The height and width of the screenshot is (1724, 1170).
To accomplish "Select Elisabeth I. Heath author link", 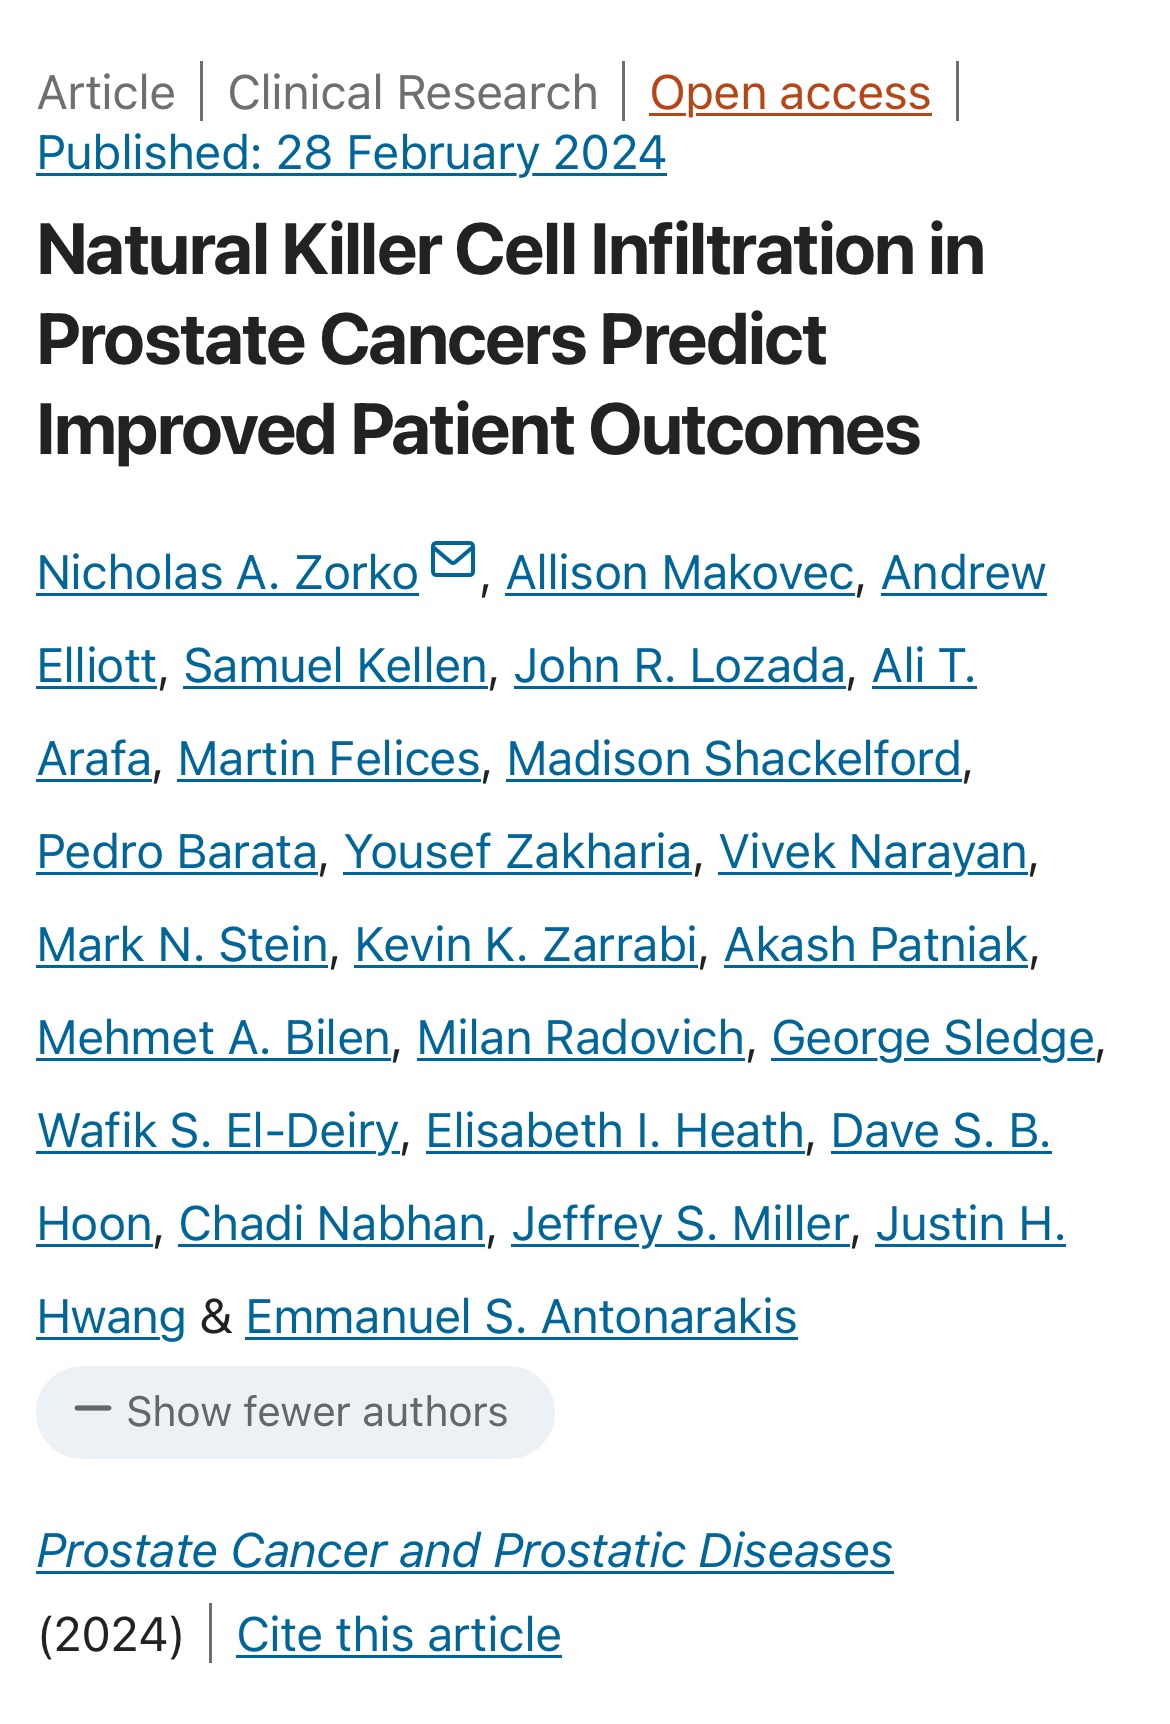I will pyautogui.click(x=615, y=1131).
